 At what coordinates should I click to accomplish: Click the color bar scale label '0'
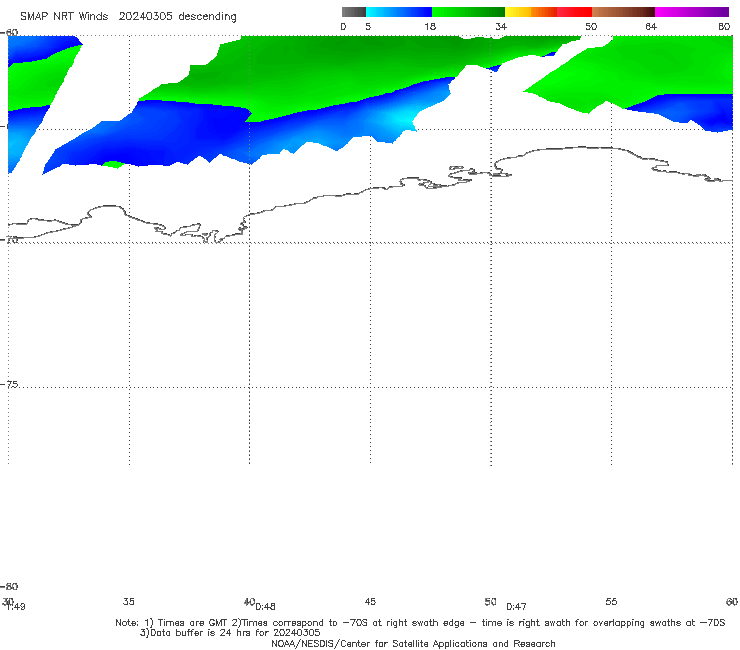coord(344,27)
